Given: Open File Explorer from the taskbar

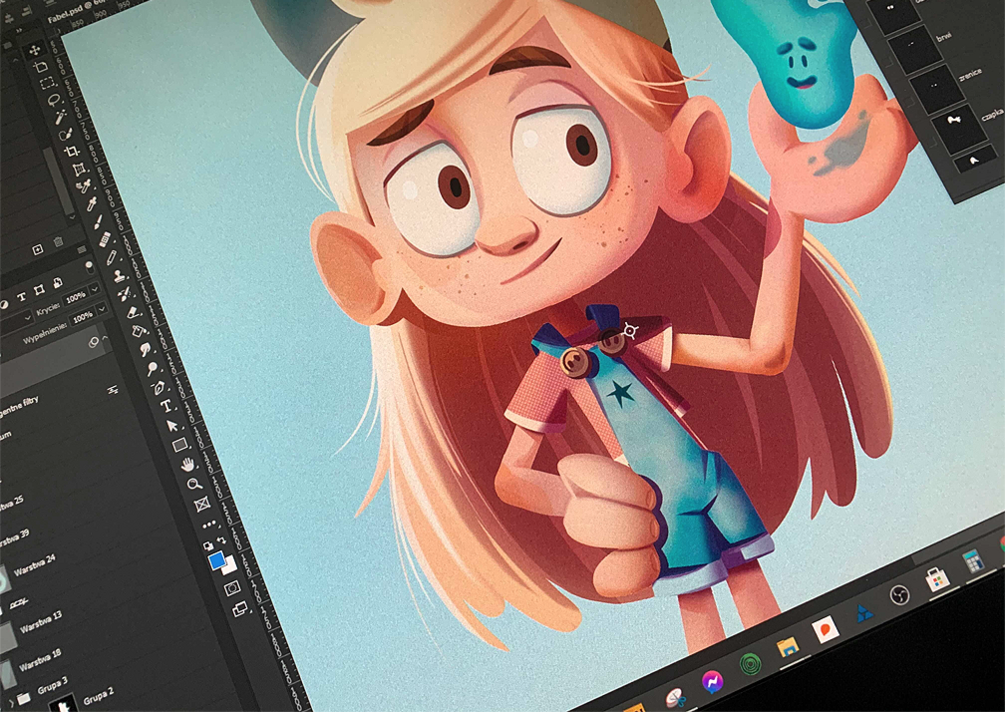Looking at the screenshot, I should (x=787, y=647).
